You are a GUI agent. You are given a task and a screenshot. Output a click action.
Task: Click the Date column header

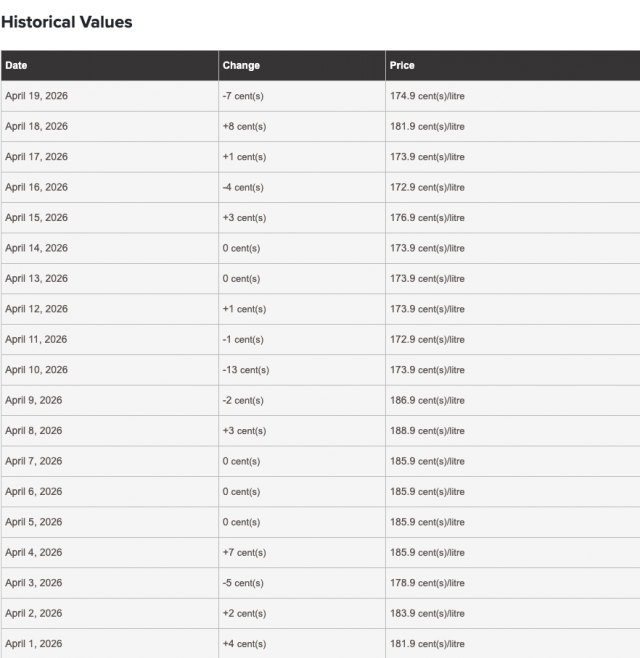pyautogui.click(x=16, y=65)
